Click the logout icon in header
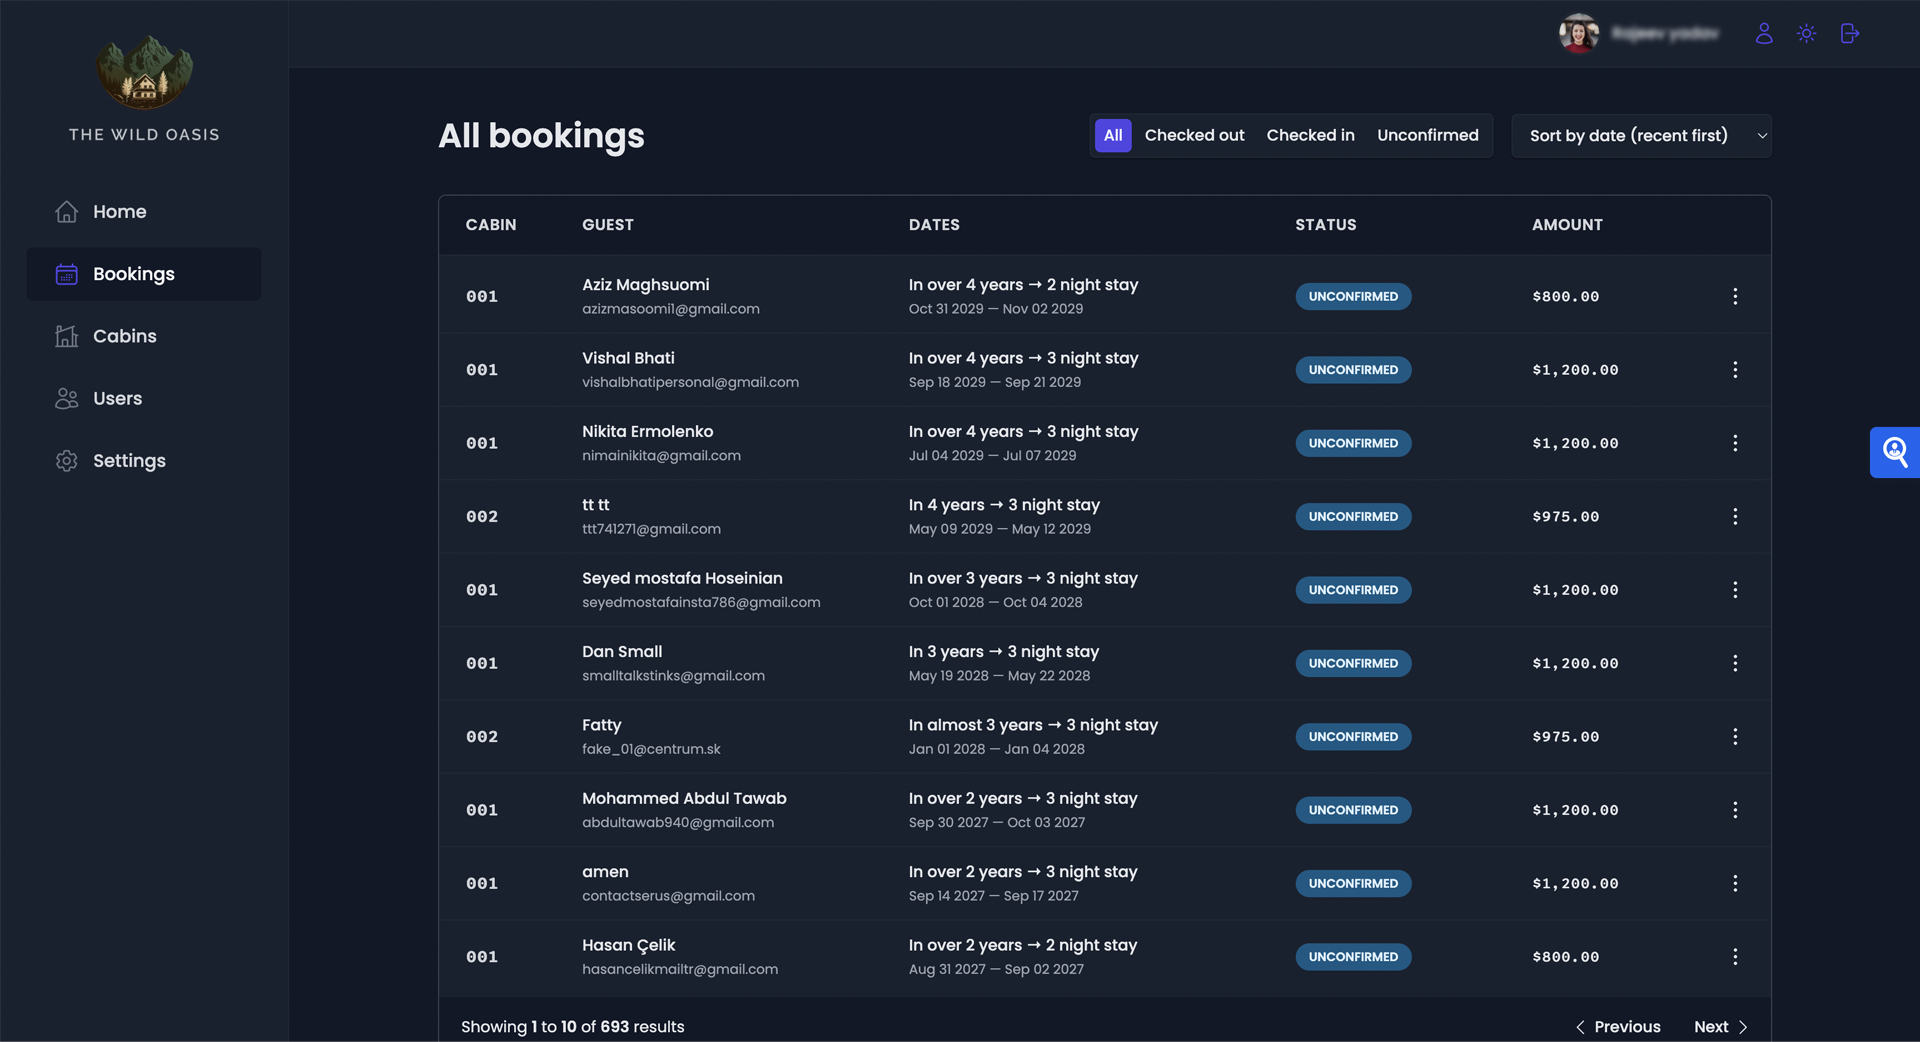This screenshot has width=1920, height=1042. [1849, 34]
